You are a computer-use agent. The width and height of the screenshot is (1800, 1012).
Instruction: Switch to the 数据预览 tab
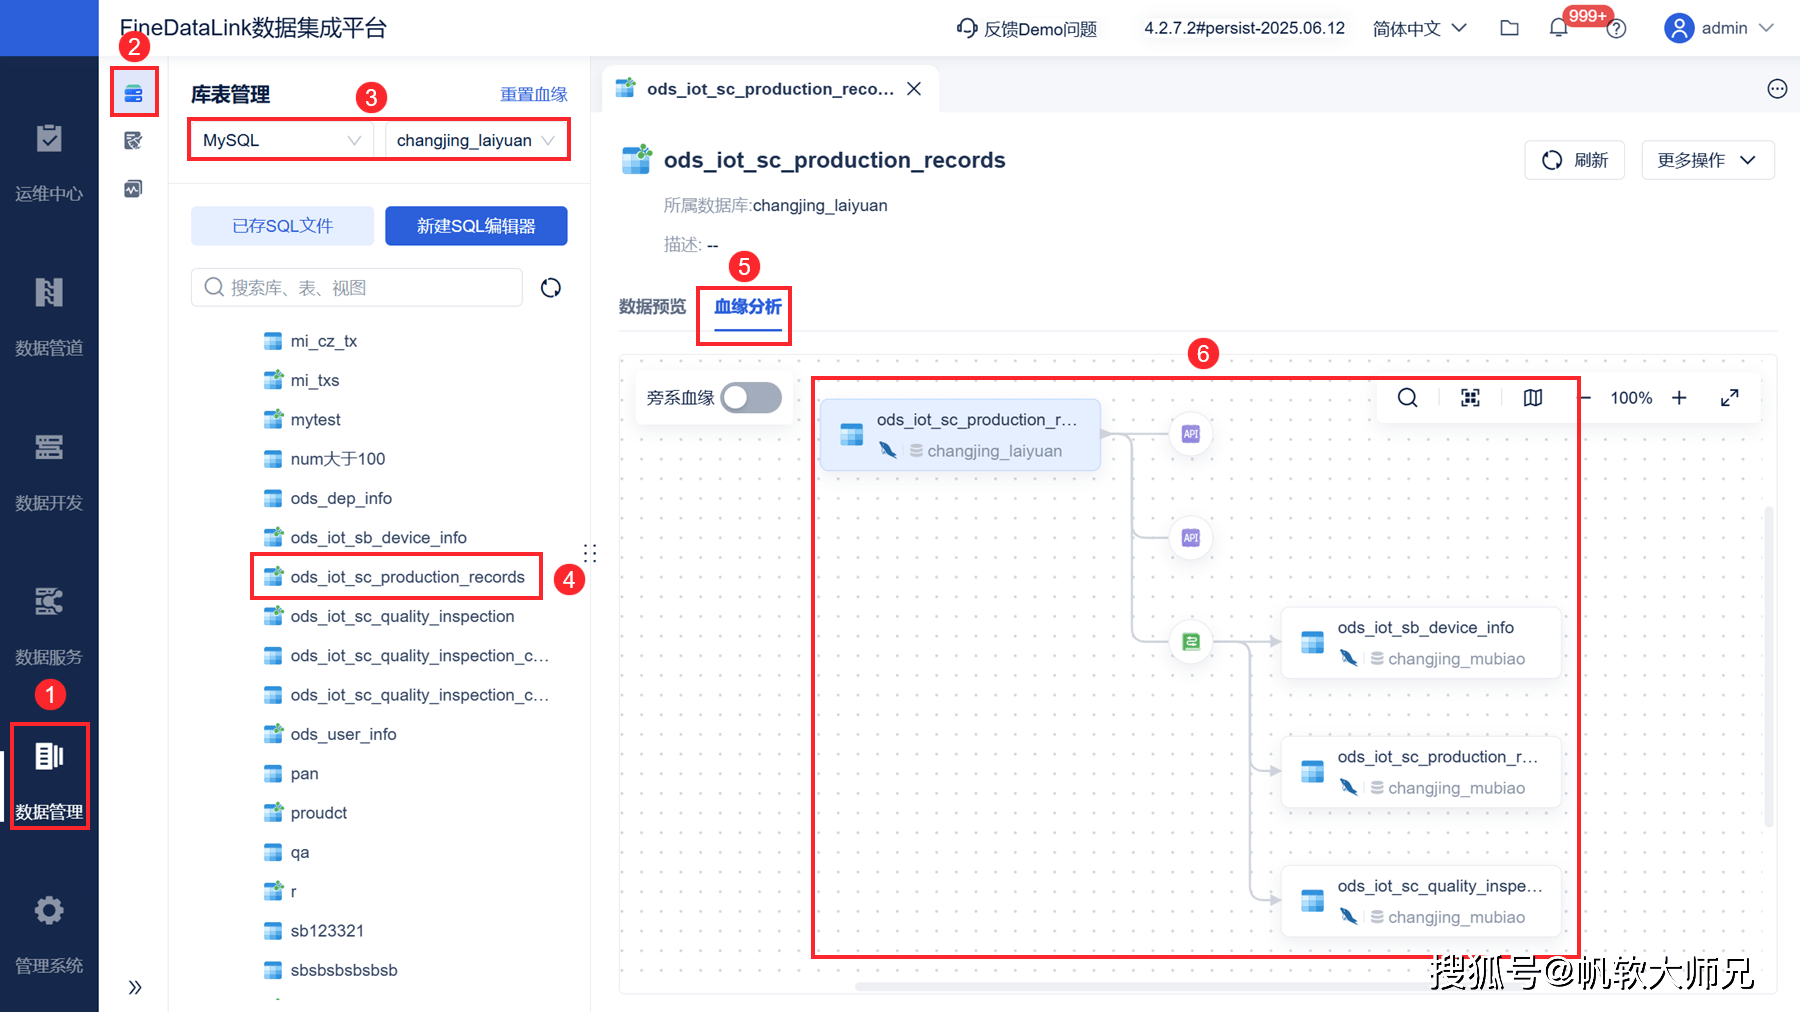[652, 307]
